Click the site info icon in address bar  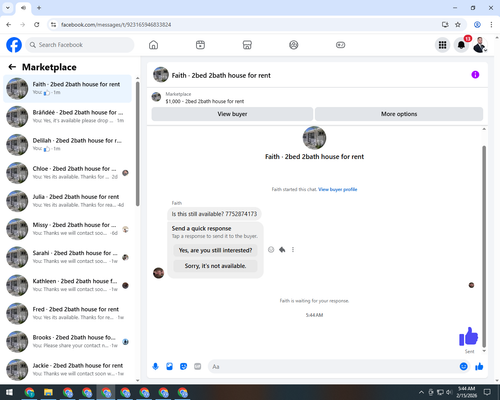53,25
